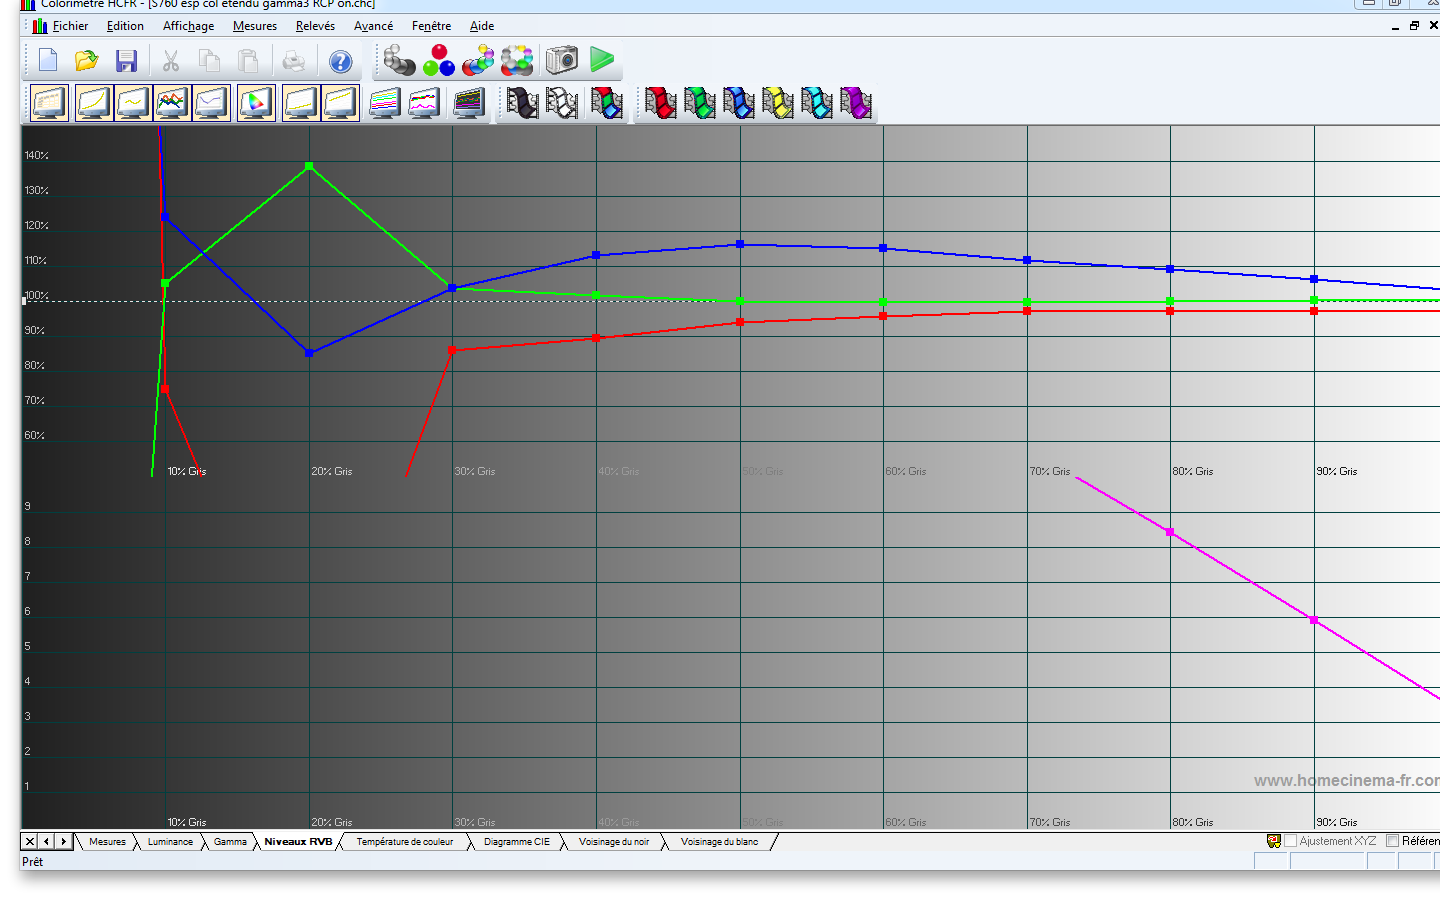The width and height of the screenshot is (1440, 900).
Task: Open the CIE diagram view icon
Action: tap(256, 103)
